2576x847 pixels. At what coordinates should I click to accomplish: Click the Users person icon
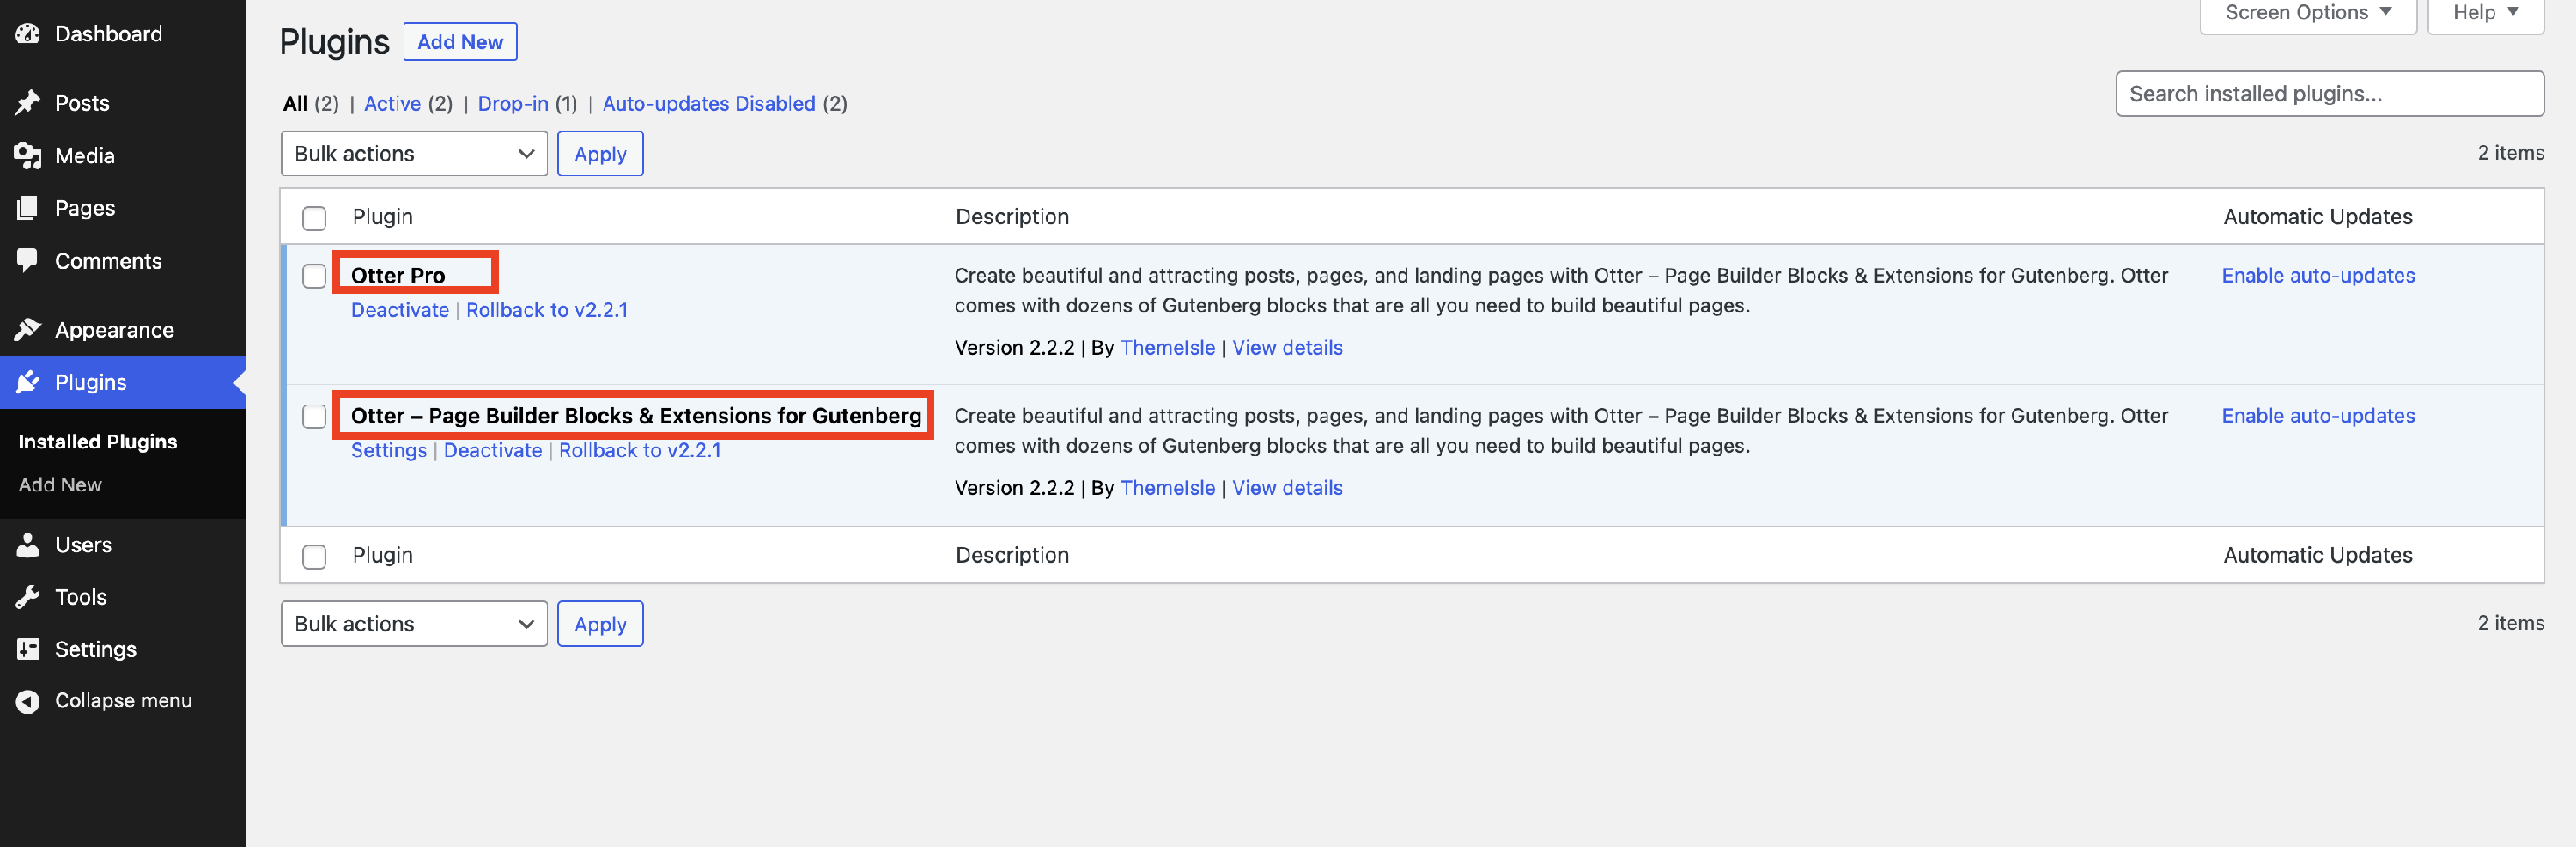click(x=28, y=545)
